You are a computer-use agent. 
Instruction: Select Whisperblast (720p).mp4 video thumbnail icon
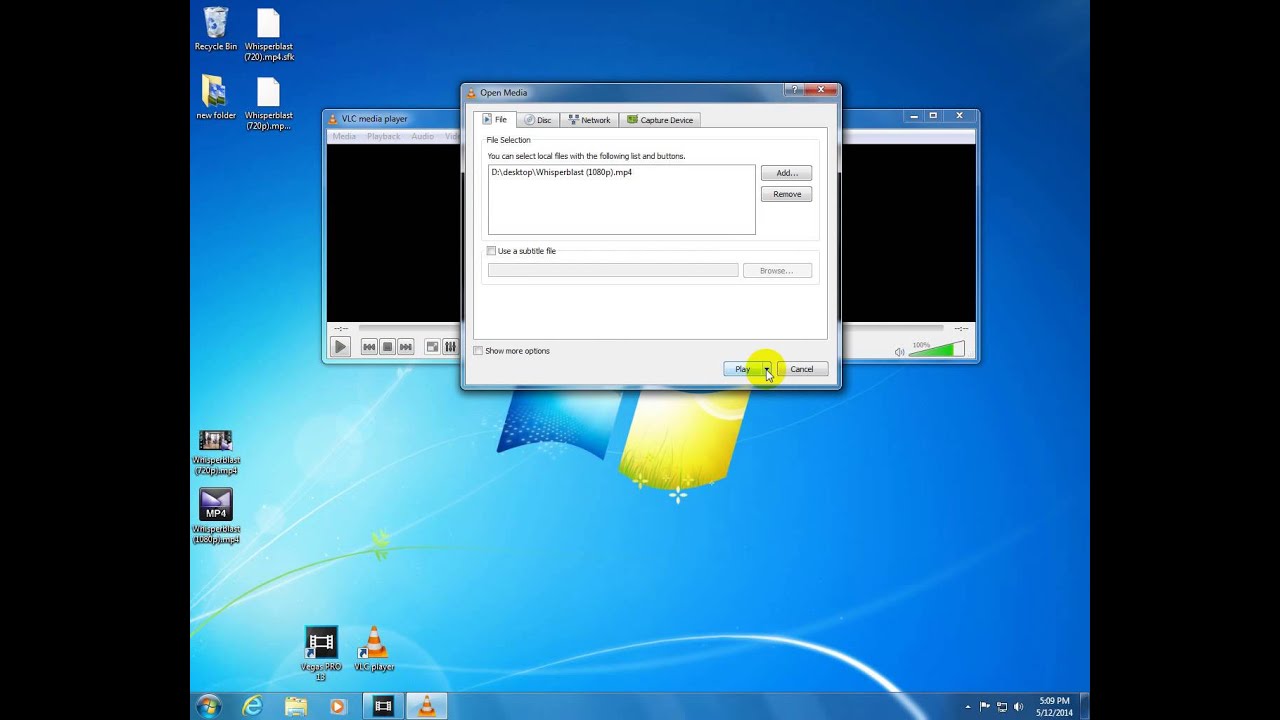click(x=216, y=453)
